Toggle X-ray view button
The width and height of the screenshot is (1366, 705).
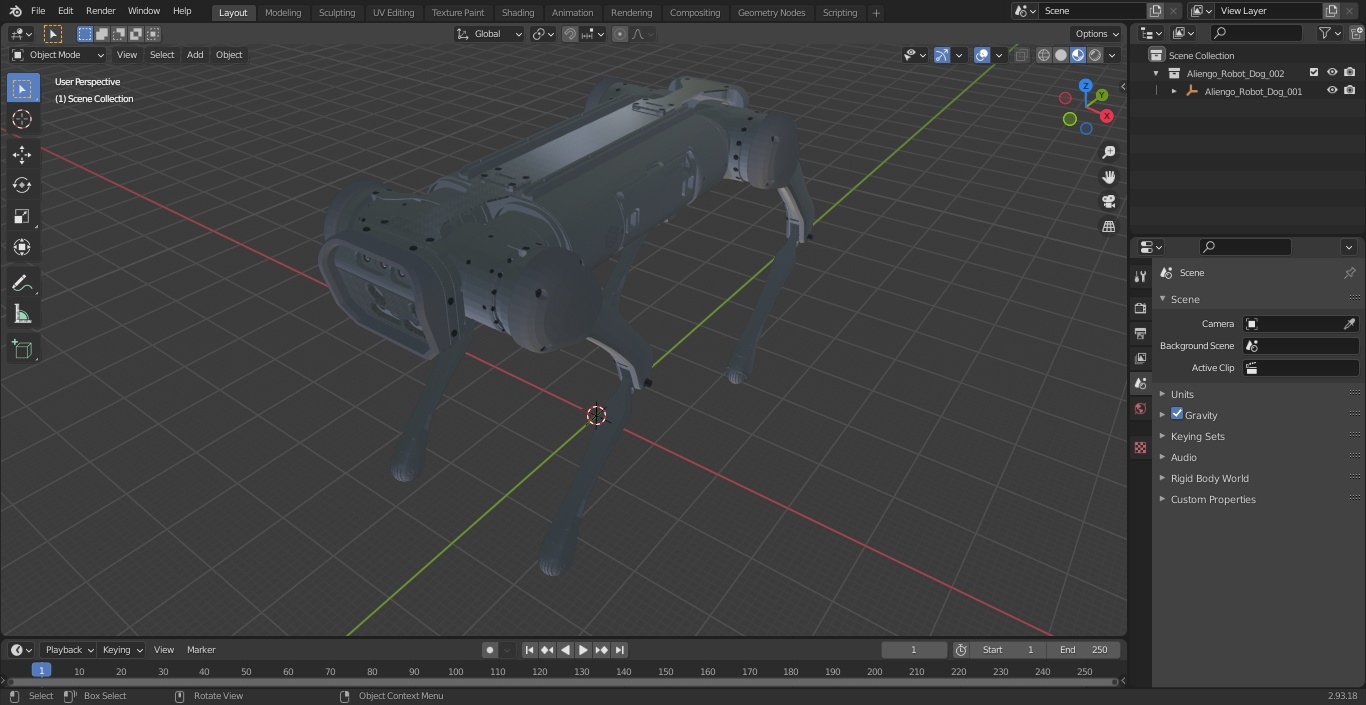pos(1021,55)
